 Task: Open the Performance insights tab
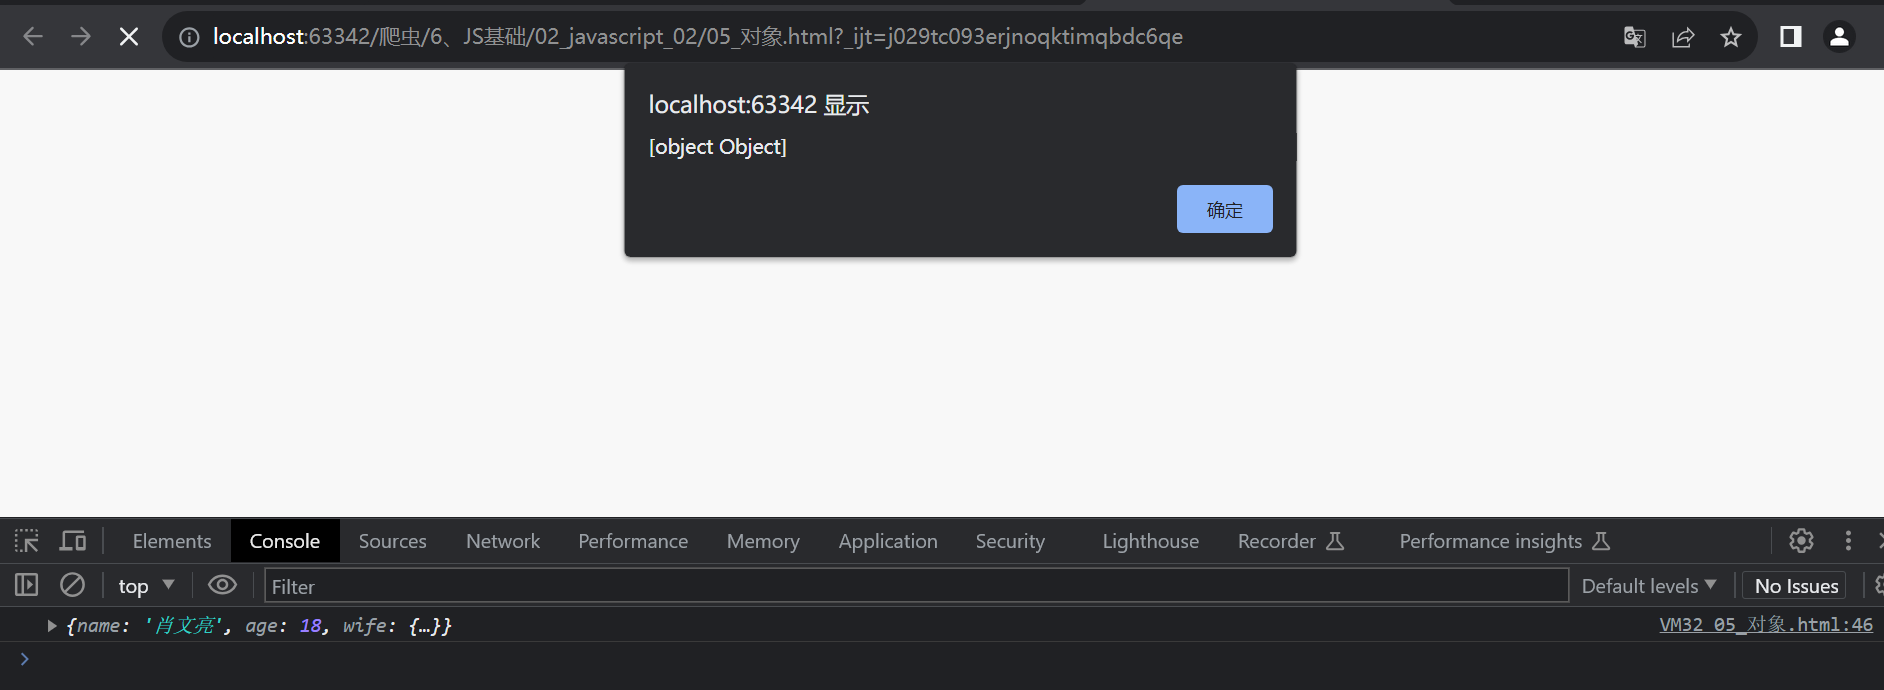[1504, 541]
